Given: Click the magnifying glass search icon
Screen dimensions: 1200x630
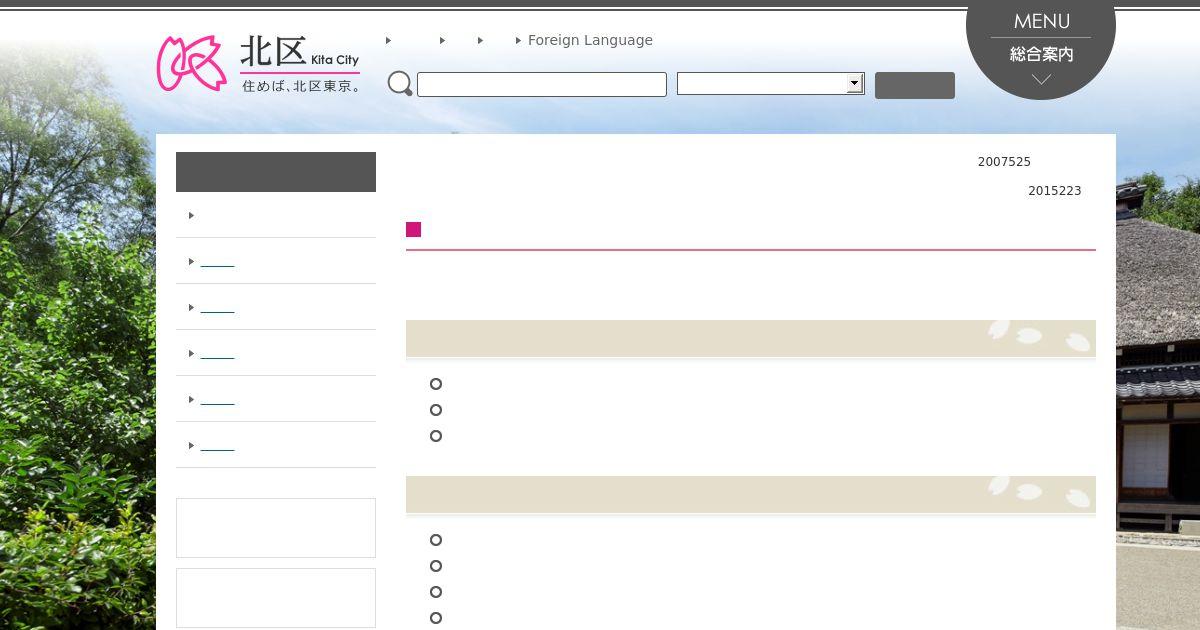Looking at the screenshot, I should point(400,84).
